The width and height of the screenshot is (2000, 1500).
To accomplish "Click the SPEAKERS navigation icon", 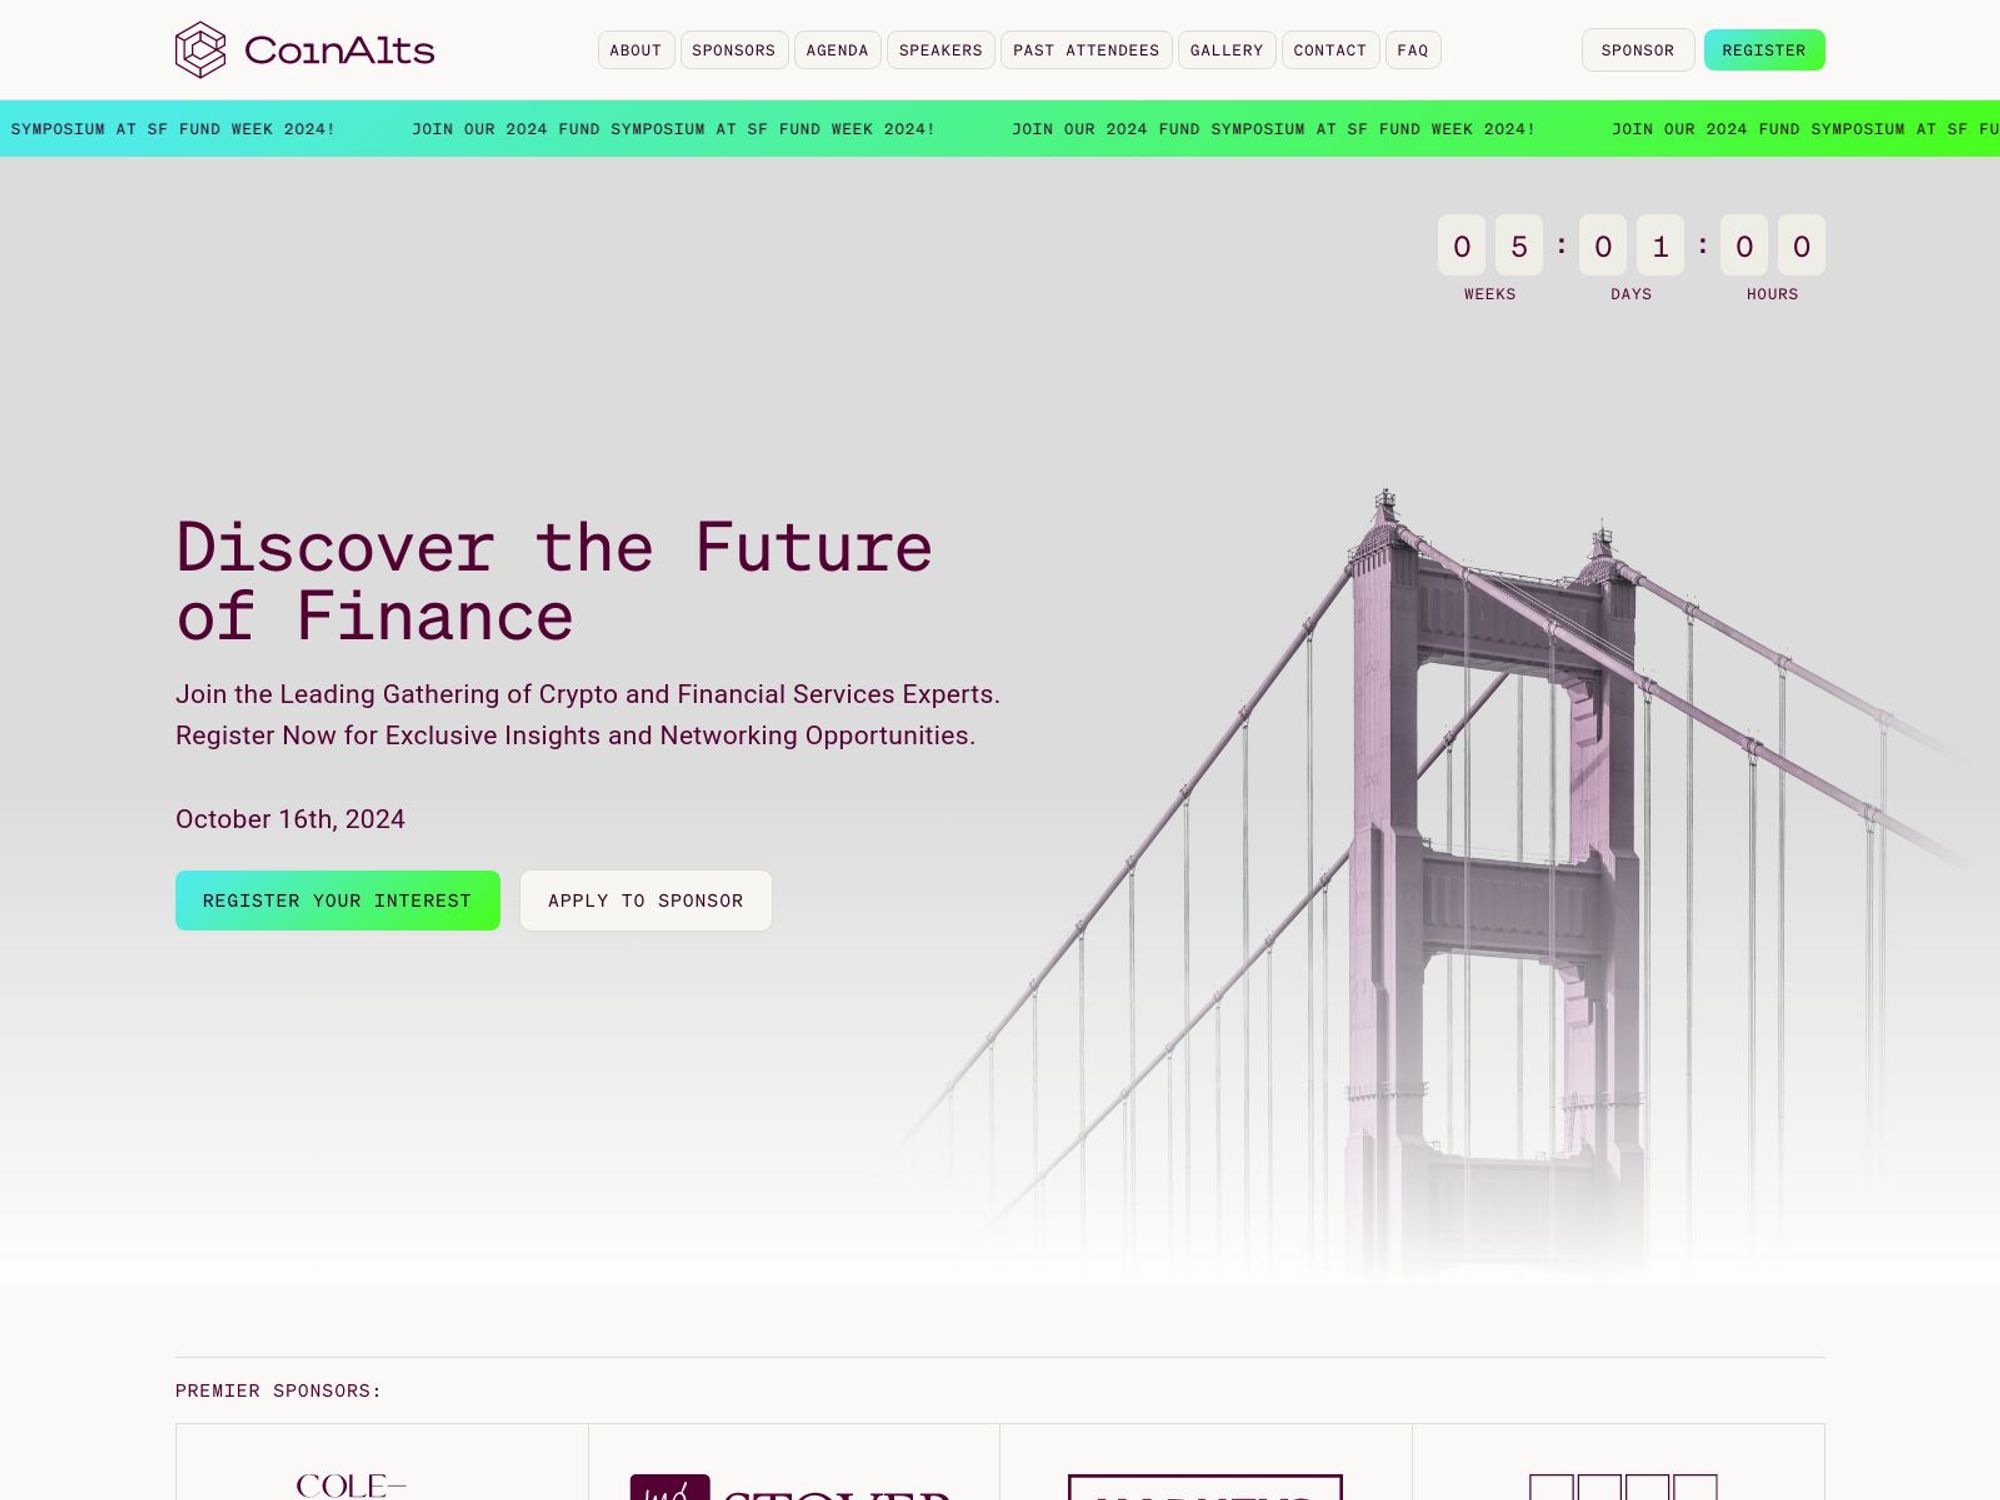I will point(939,49).
